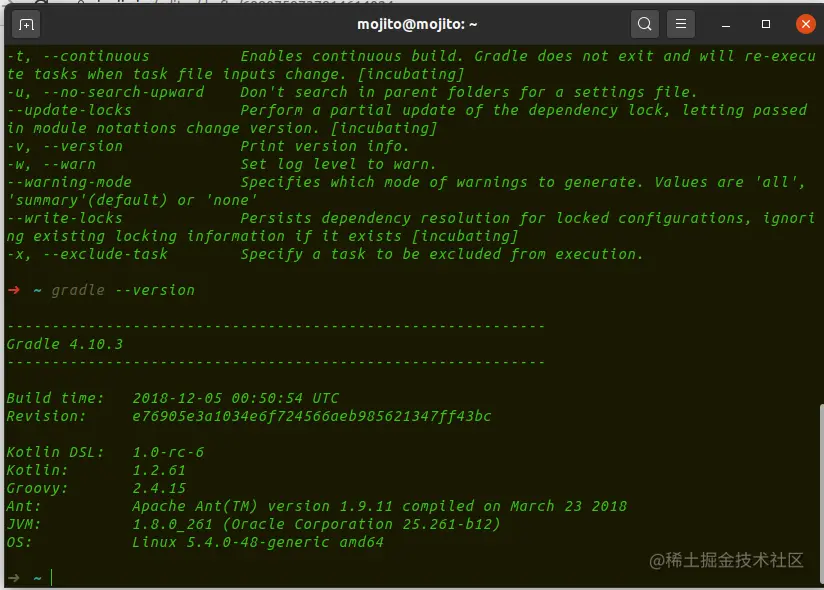Click Kotlin version '1.2.61'
Viewport: 824px width, 590px height.
(x=159, y=470)
